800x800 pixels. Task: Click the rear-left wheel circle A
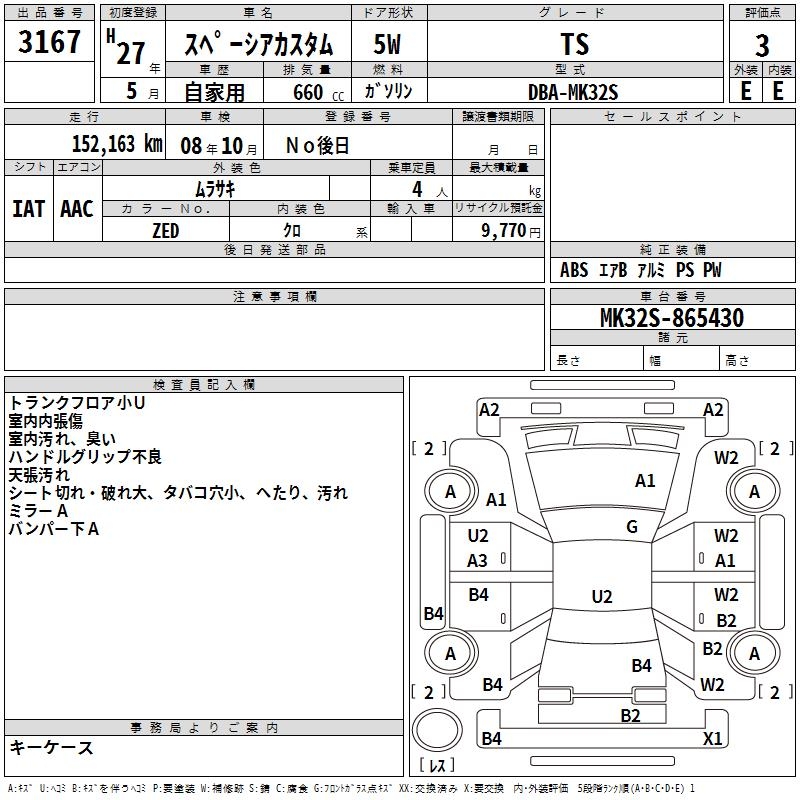pyautogui.click(x=451, y=653)
